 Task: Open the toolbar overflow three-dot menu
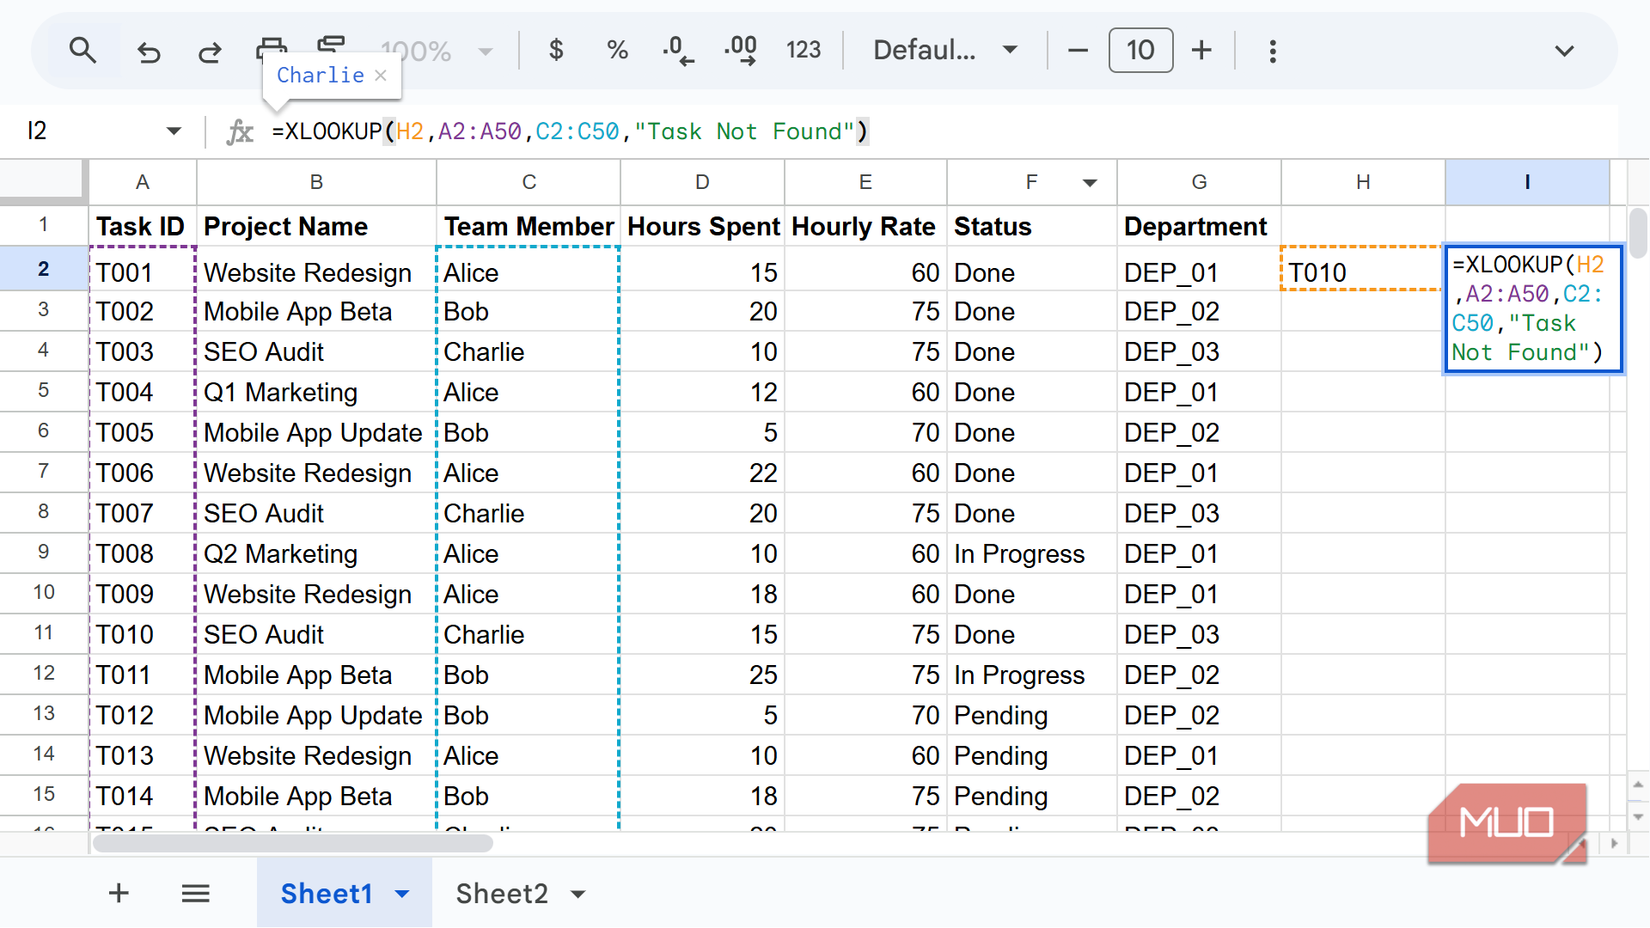(x=1272, y=50)
